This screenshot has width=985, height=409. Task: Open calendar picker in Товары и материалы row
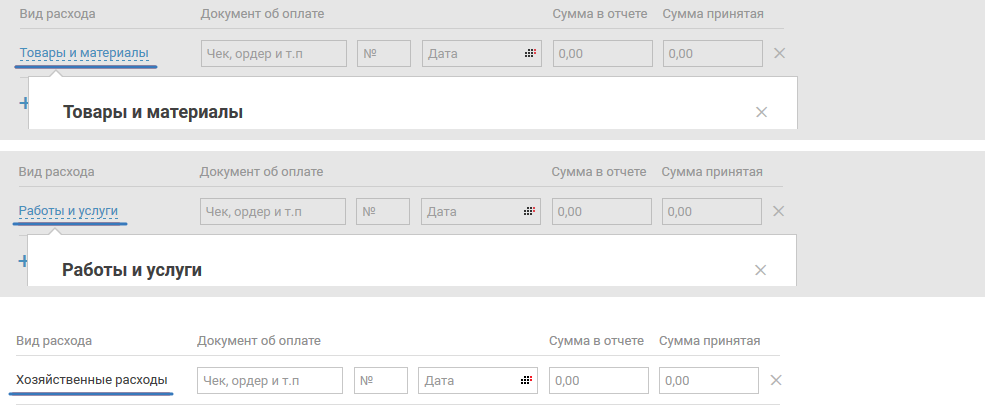tap(530, 53)
